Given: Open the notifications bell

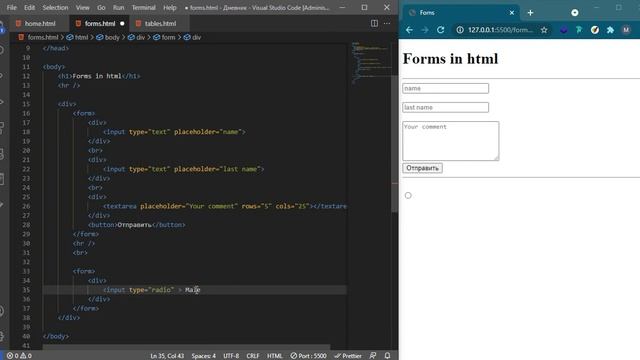Looking at the screenshot, I should (387, 356).
